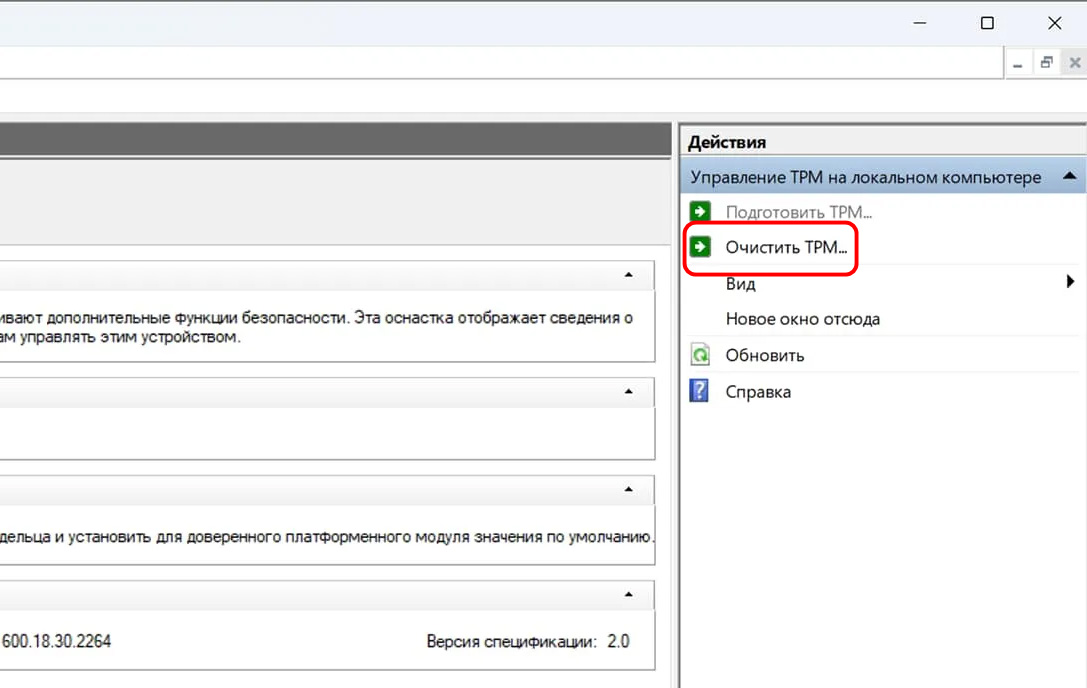The image size is (1087, 688).
Task: Click version number 600.18.30.2264
Action: tap(56, 642)
